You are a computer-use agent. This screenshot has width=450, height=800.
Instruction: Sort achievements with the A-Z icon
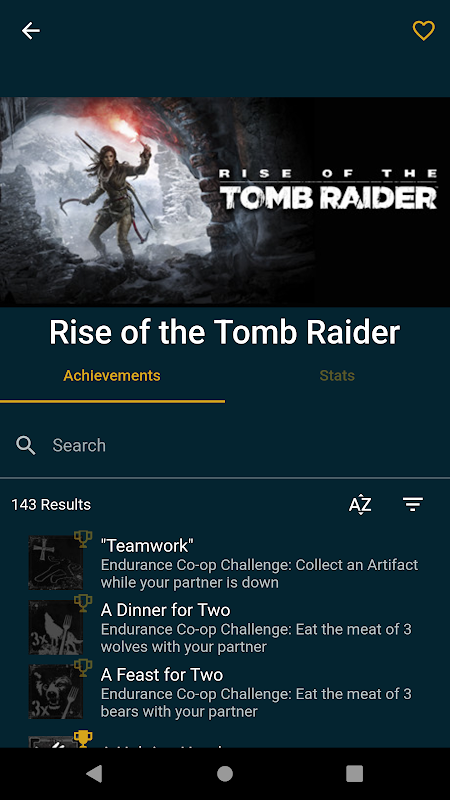[x=360, y=505]
